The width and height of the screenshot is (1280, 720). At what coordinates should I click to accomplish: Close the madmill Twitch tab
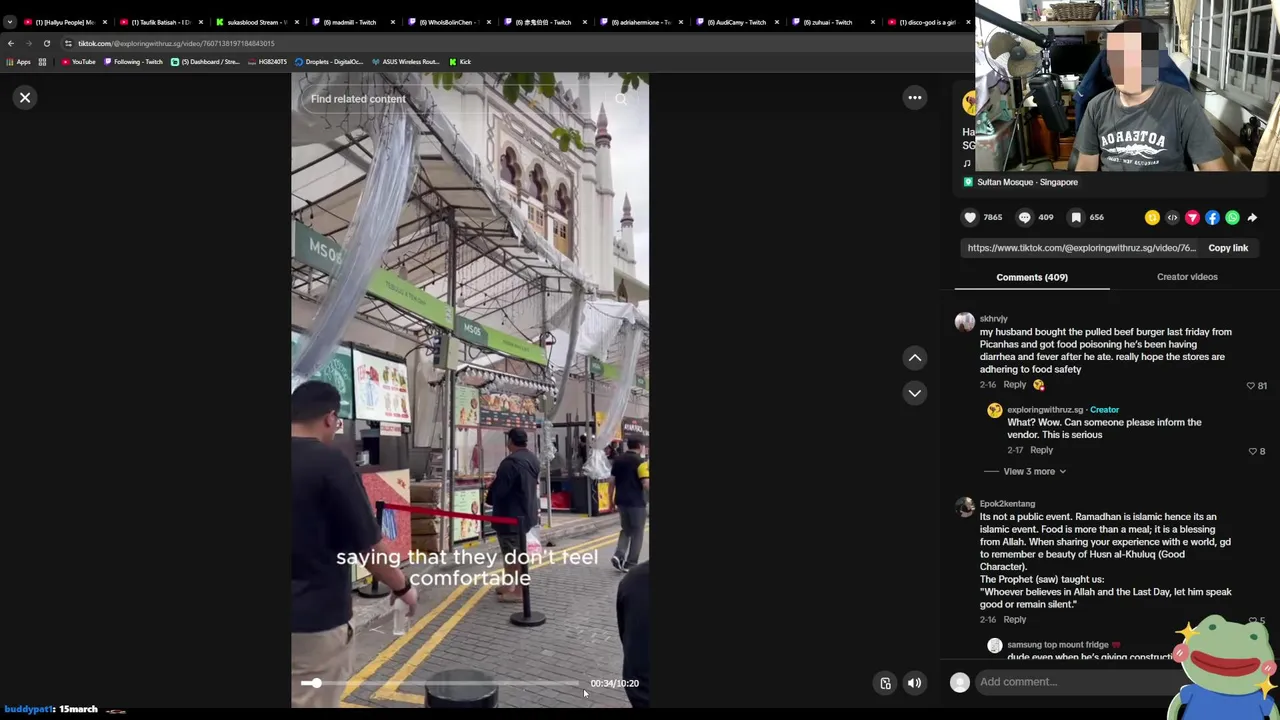pyautogui.click(x=392, y=22)
